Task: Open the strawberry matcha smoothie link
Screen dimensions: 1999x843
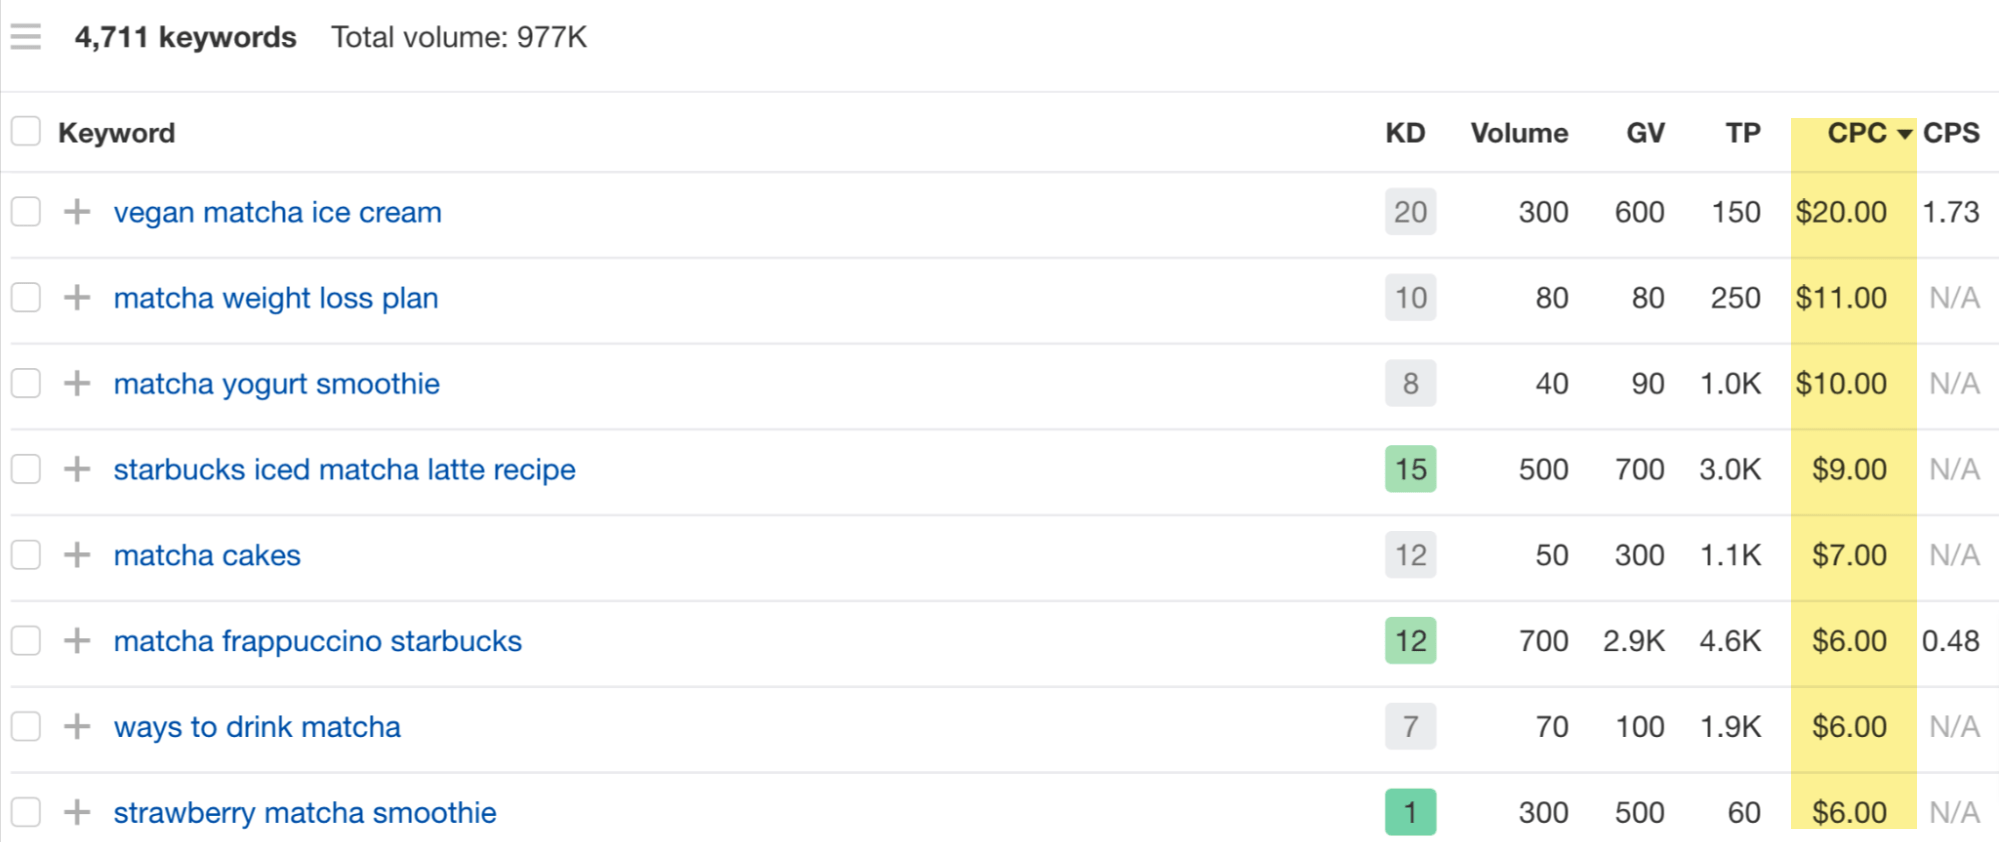Action: pyautogui.click(x=304, y=813)
